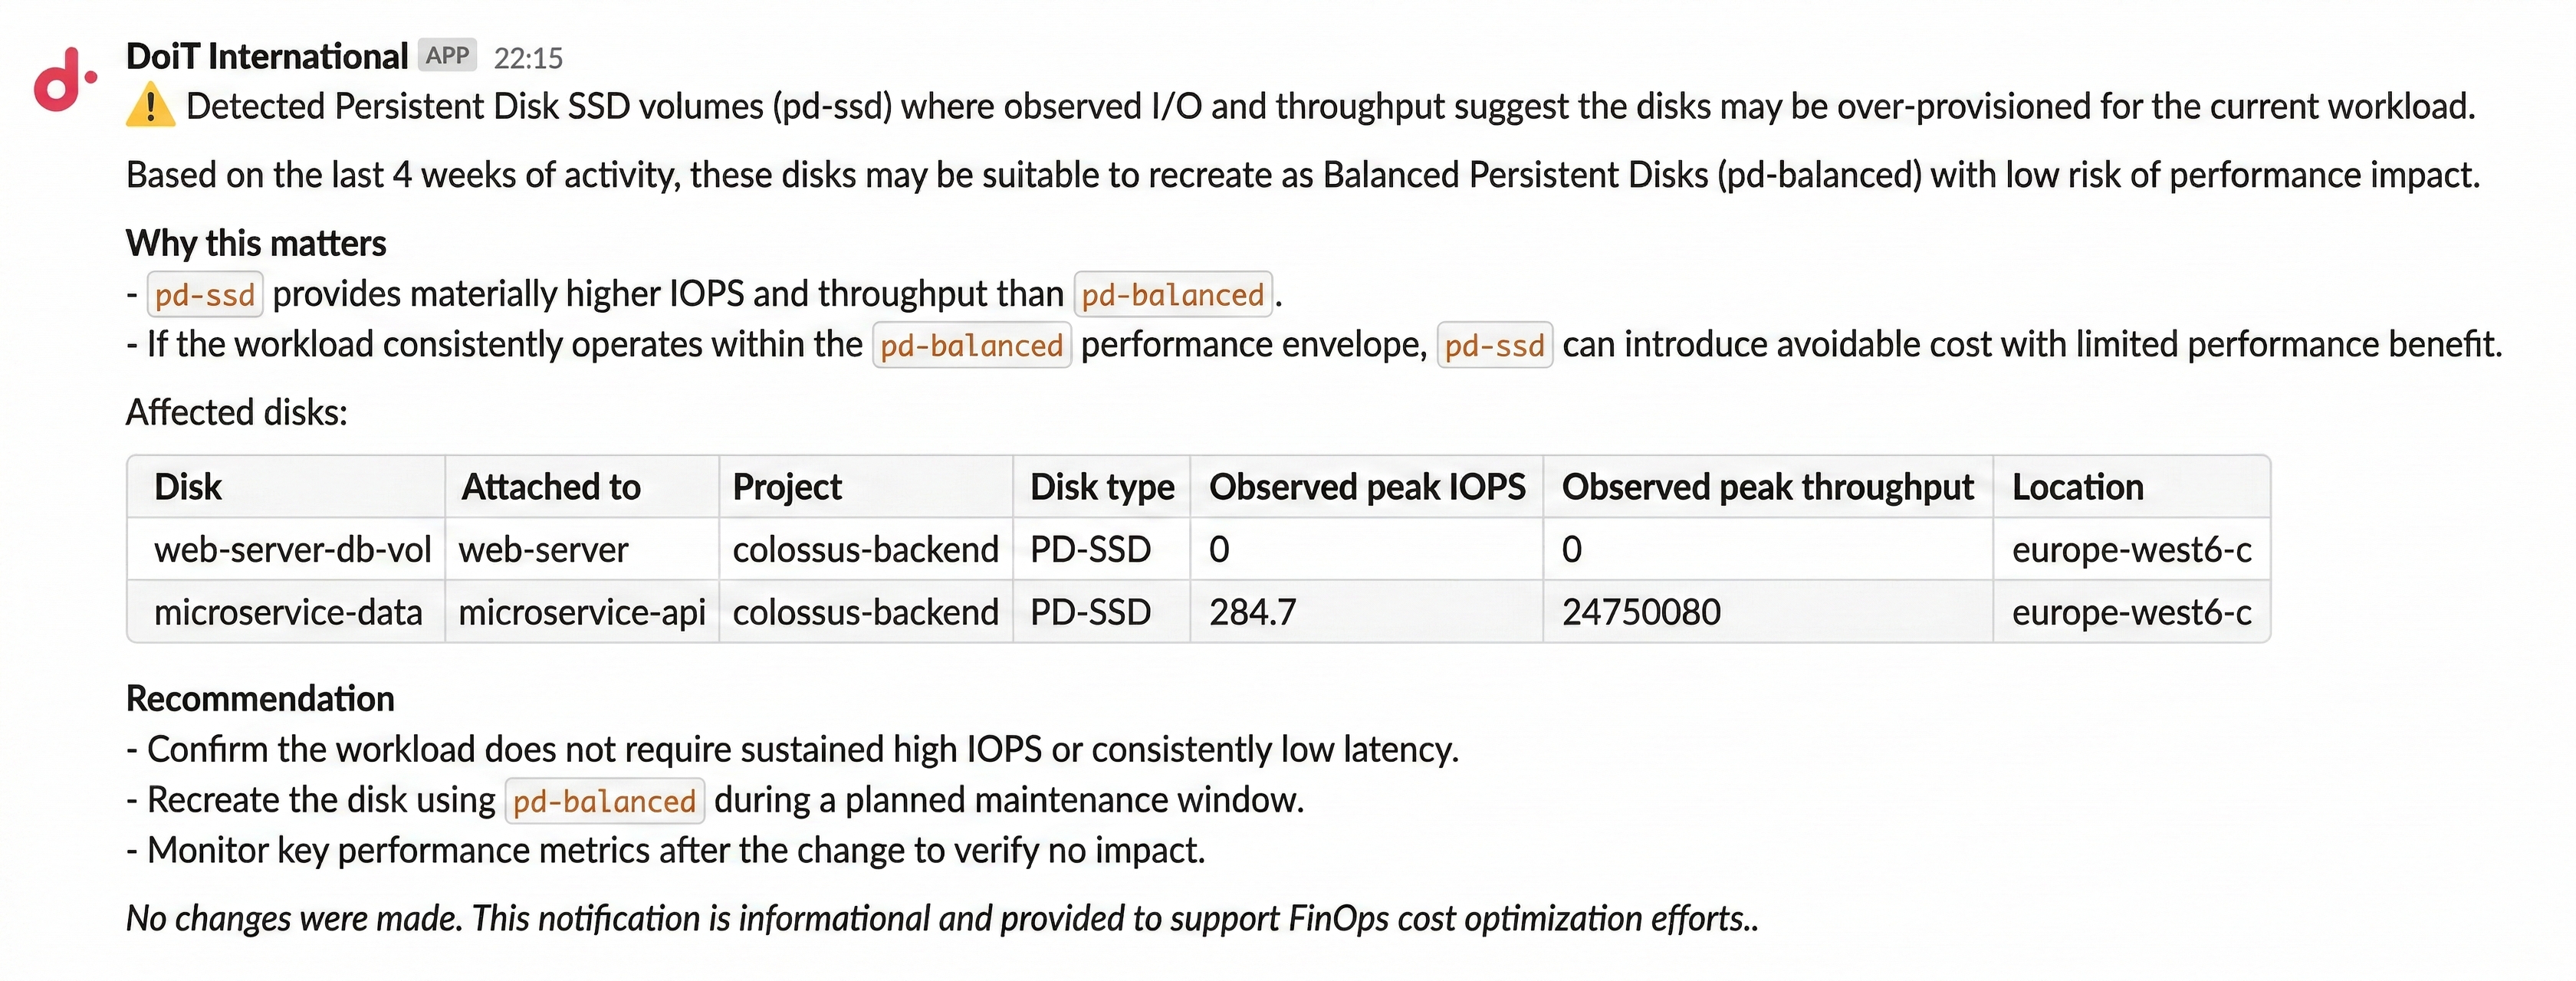Click the Disk column header
Screen dimensions: 2576x981
click(188, 487)
